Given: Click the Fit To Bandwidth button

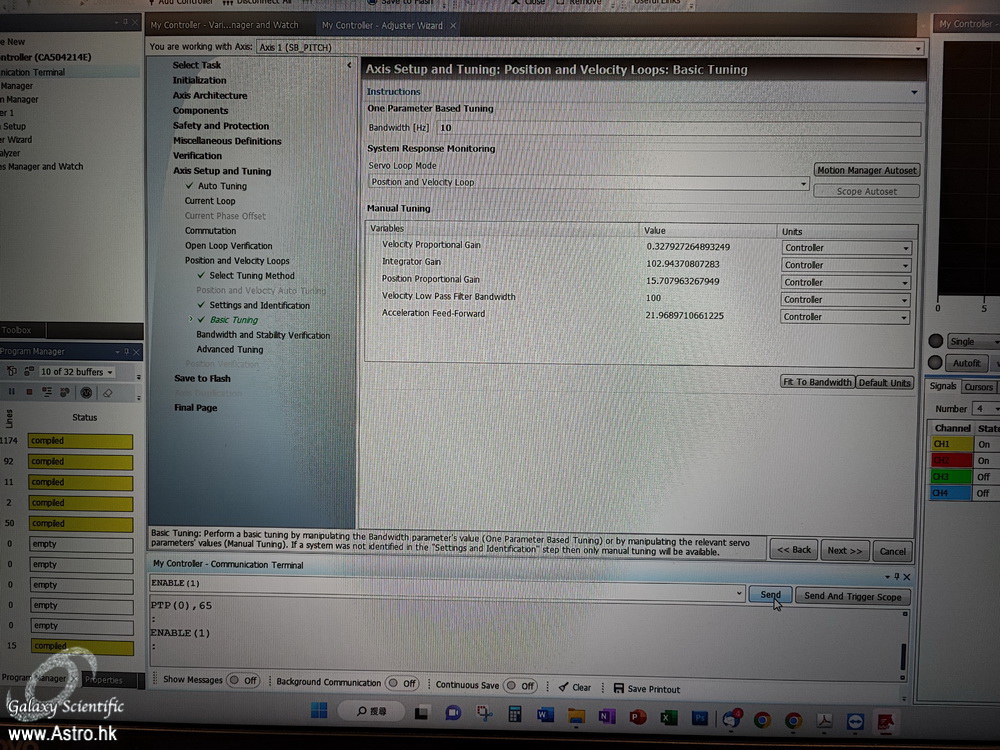Looking at the screenshot, I should pos(817,382).
